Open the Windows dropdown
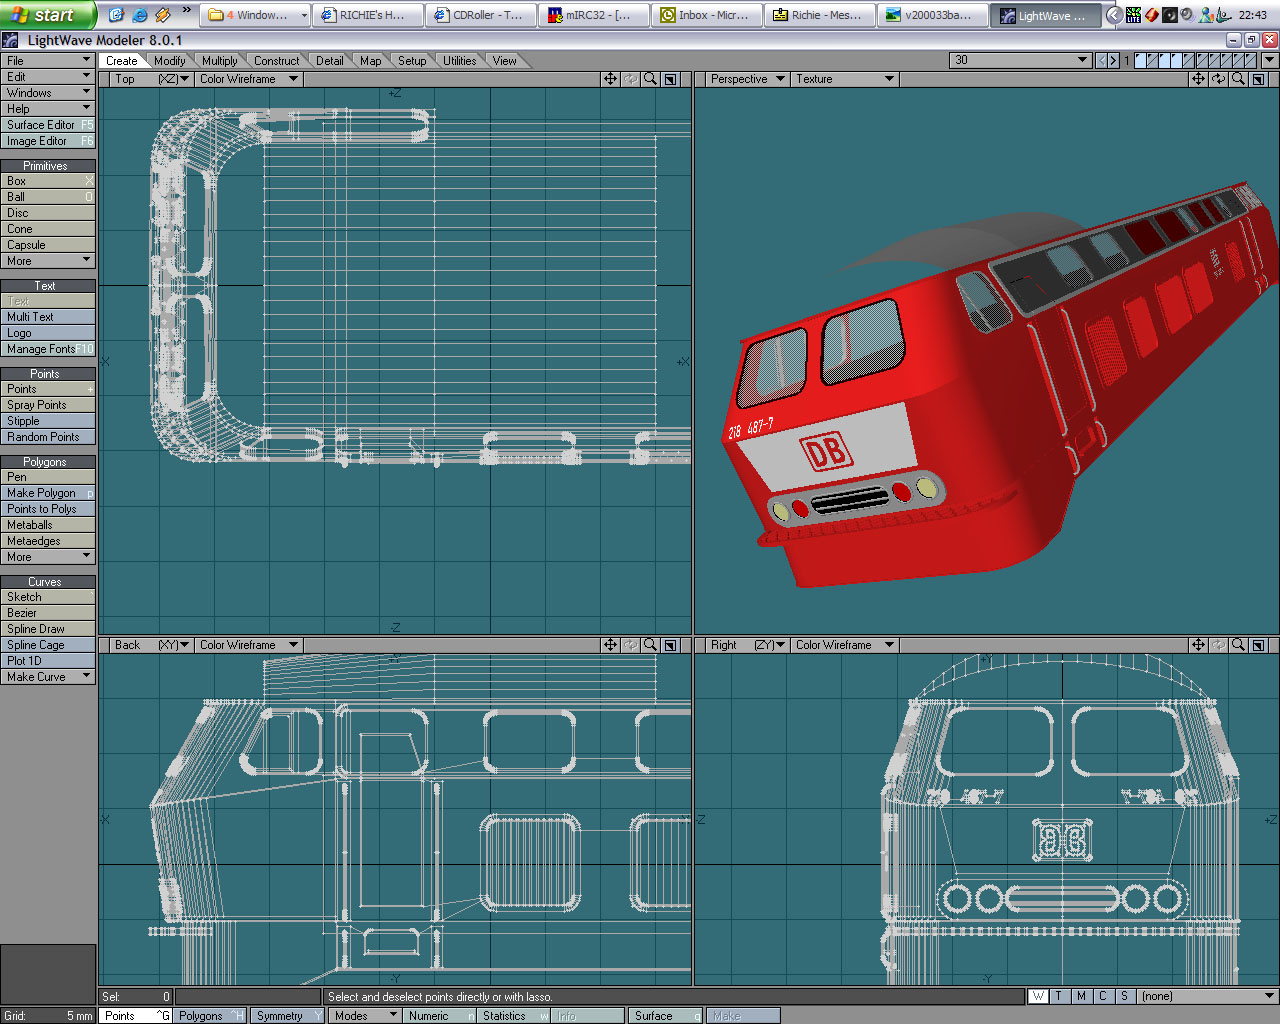Viewport: 1280px width, 1024px height. pyautogui.click(x=48, y=92)
